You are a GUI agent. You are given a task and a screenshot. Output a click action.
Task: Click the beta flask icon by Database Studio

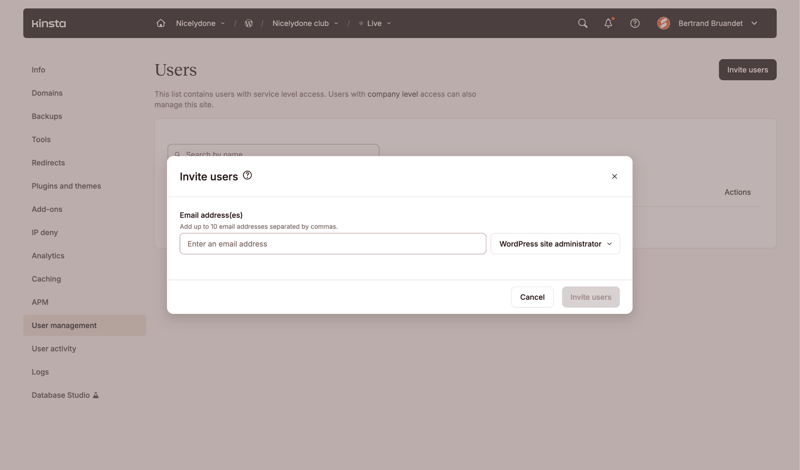pyautogui.click(x=95, y=395)
